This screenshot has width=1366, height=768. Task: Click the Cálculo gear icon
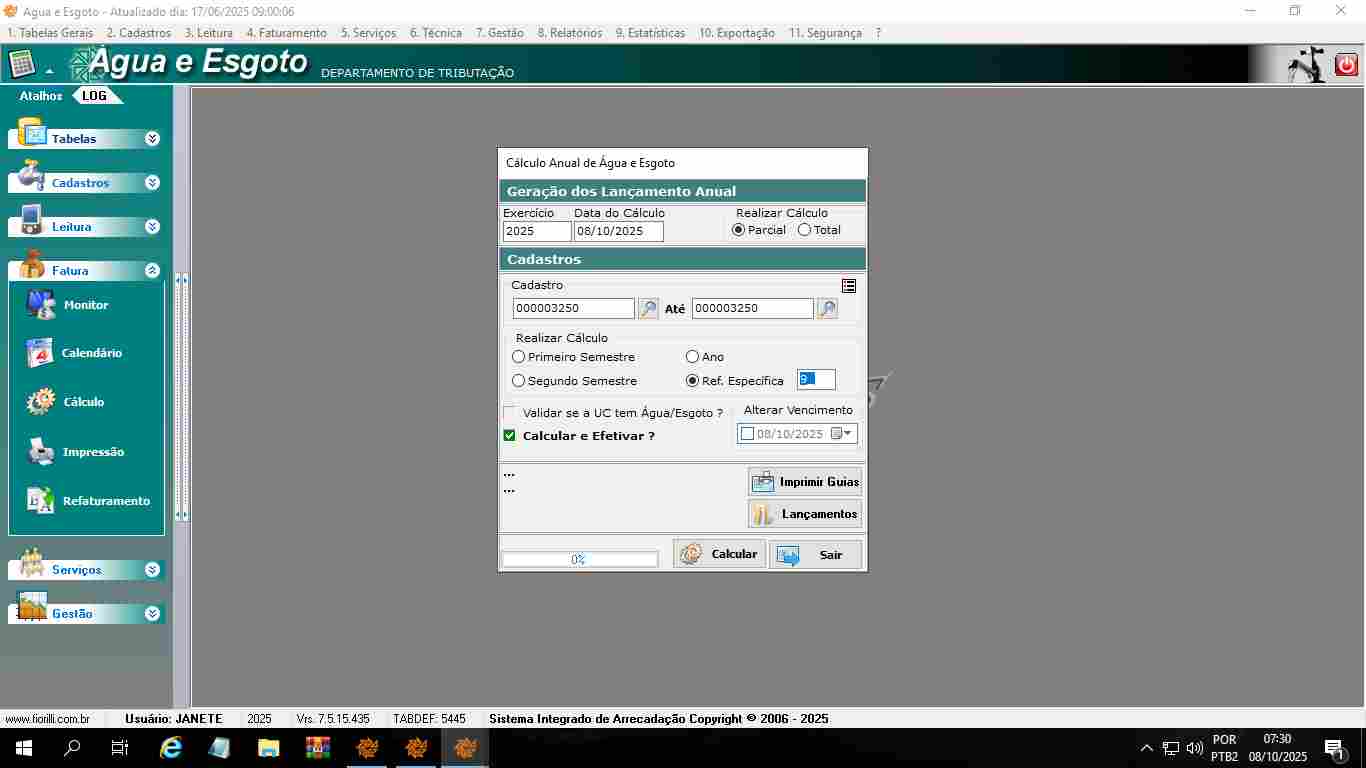[41, 402]
